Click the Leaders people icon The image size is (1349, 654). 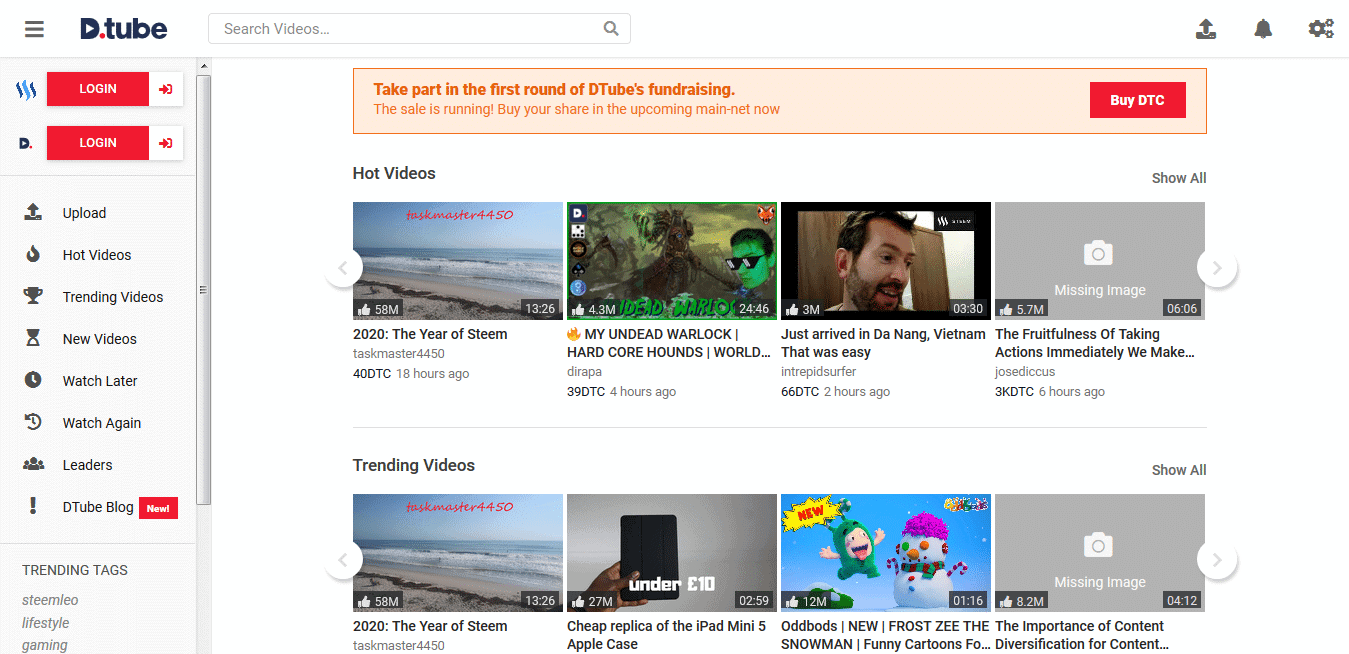(33, 465)
